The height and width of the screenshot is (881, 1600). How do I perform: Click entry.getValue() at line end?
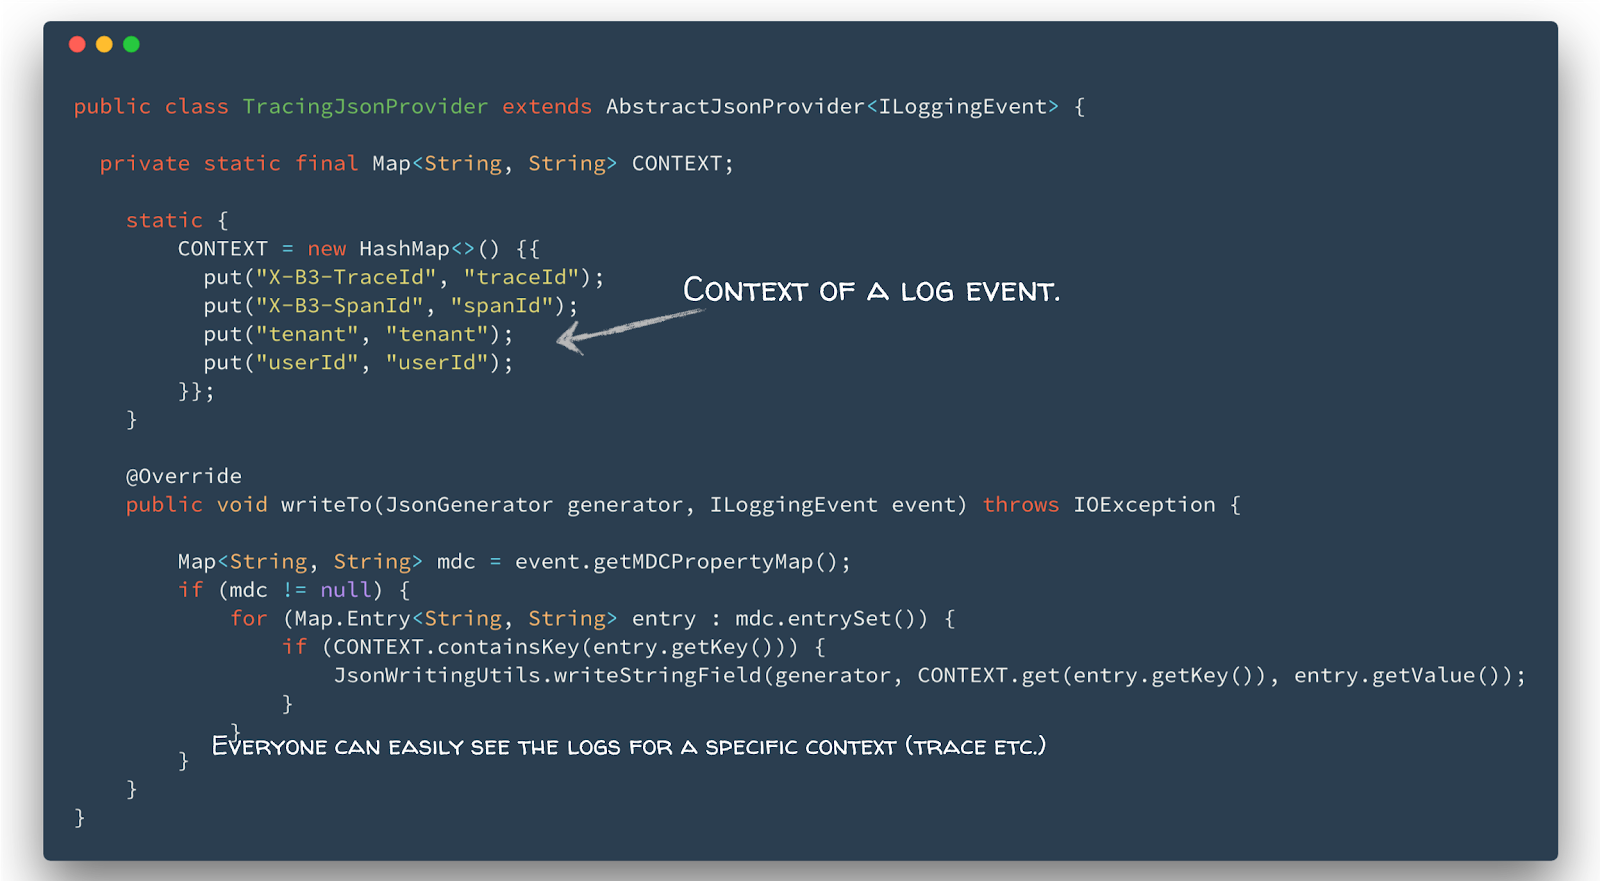point(1397,676)
